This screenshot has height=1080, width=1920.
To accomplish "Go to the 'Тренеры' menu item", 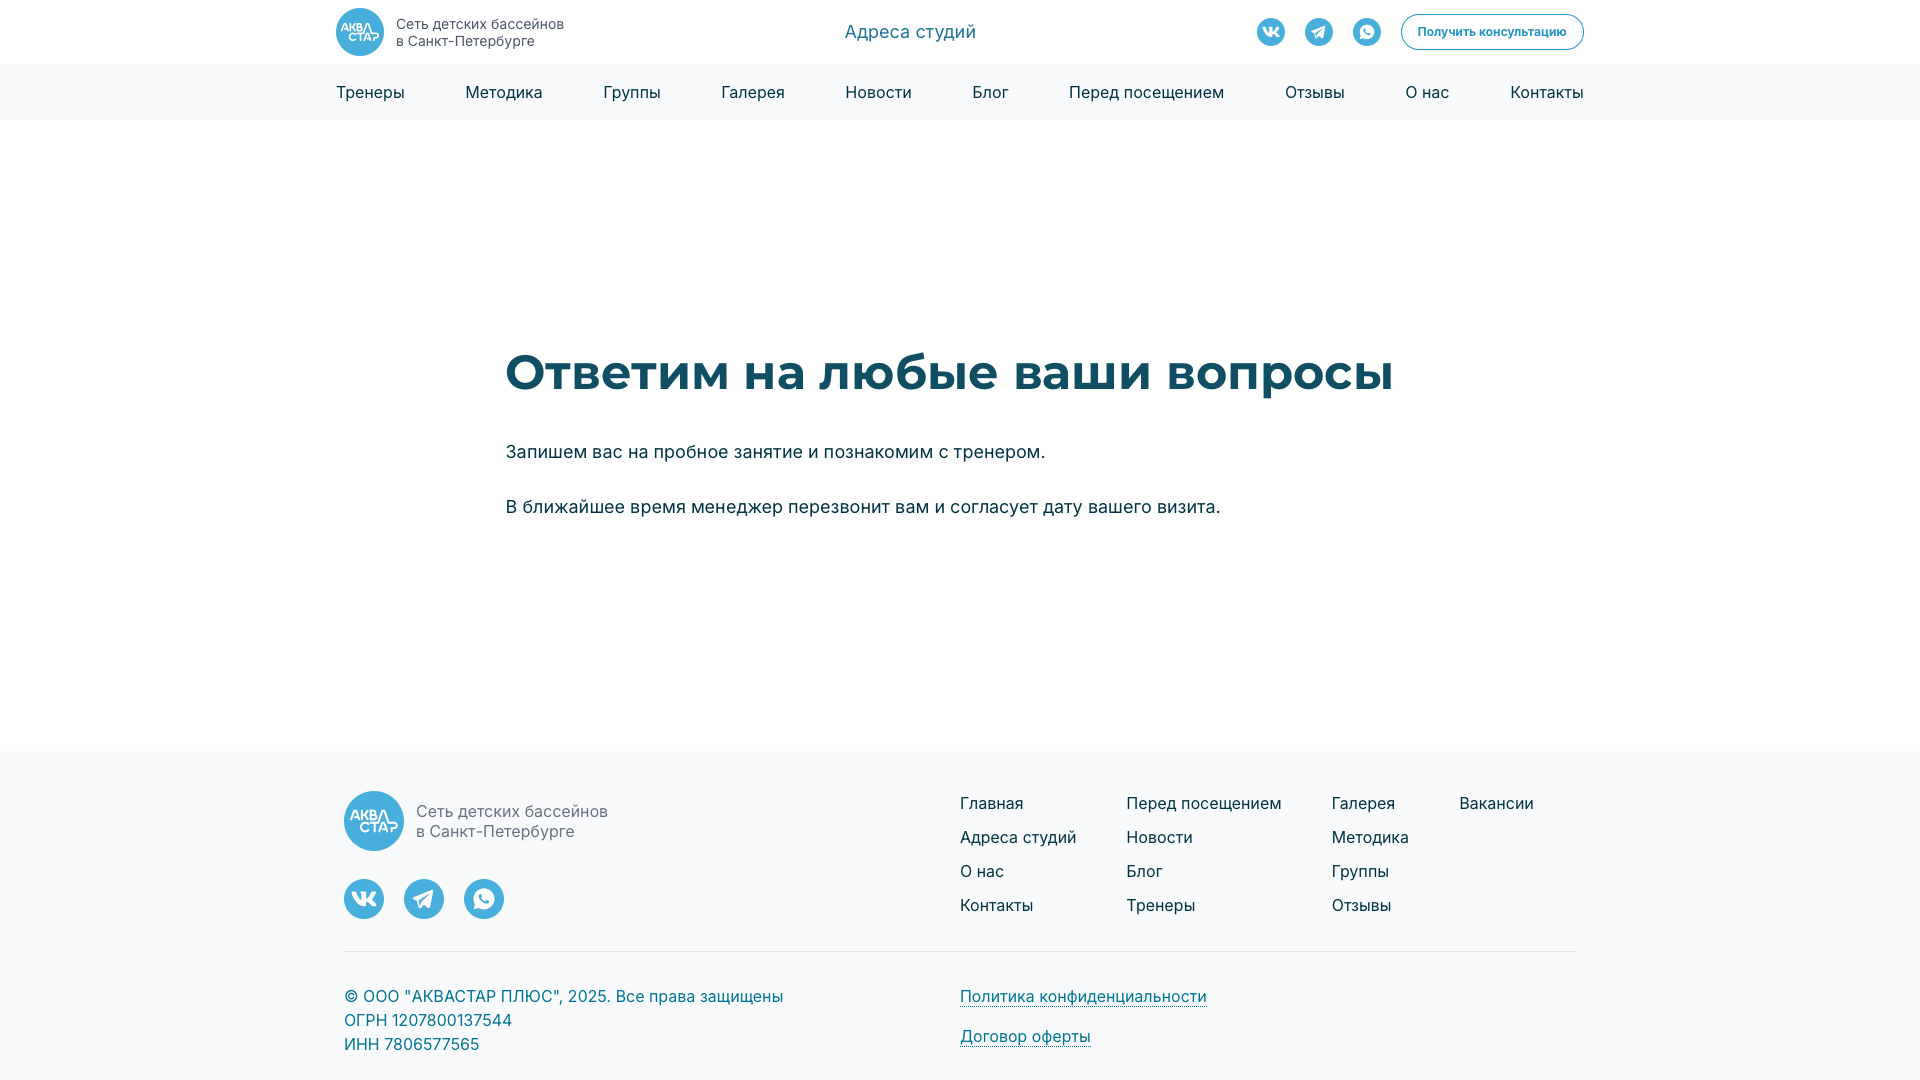I will 370,92.
